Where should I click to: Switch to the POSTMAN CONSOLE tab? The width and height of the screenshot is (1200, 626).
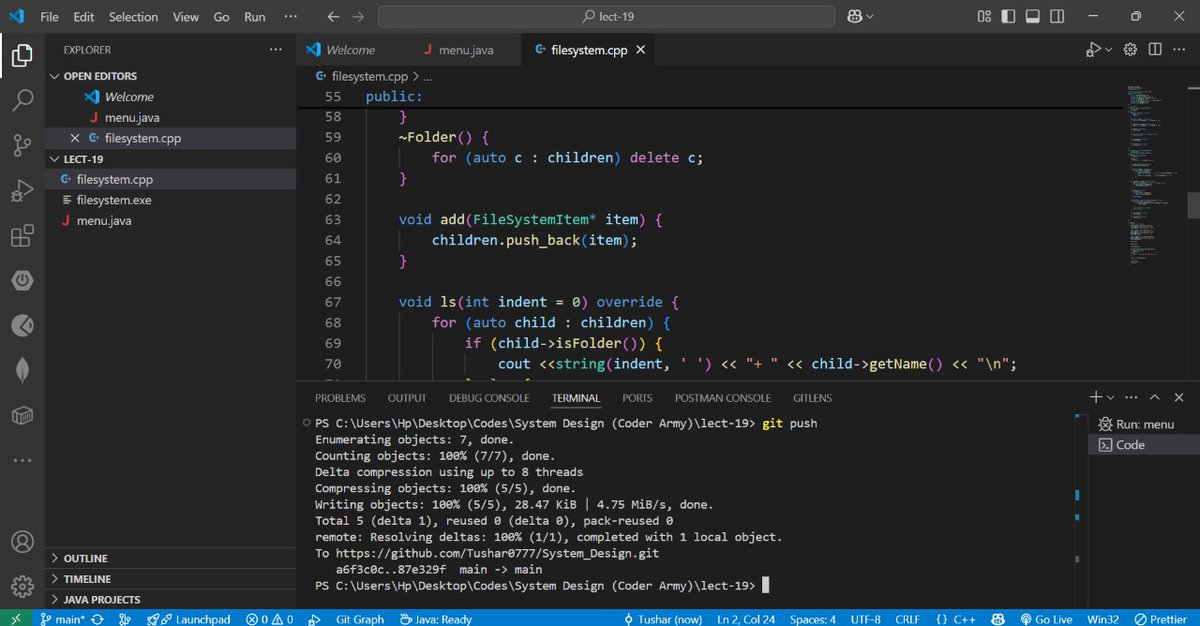723,397
